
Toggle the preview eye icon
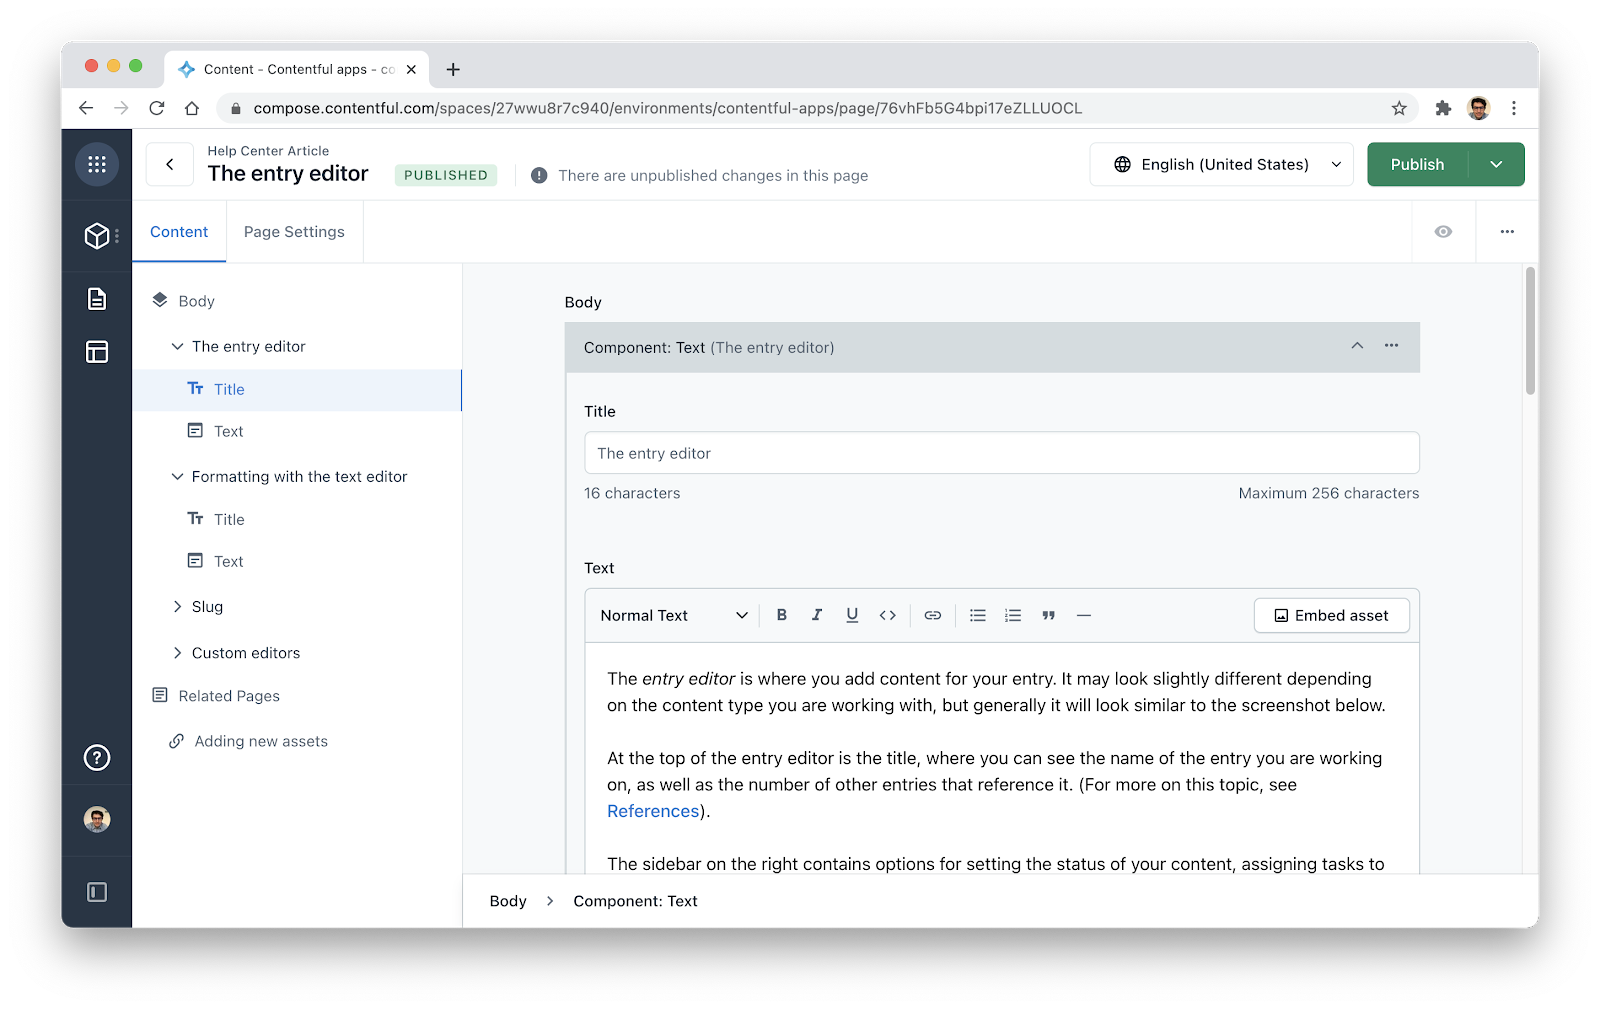click(x=1443, y=231)
